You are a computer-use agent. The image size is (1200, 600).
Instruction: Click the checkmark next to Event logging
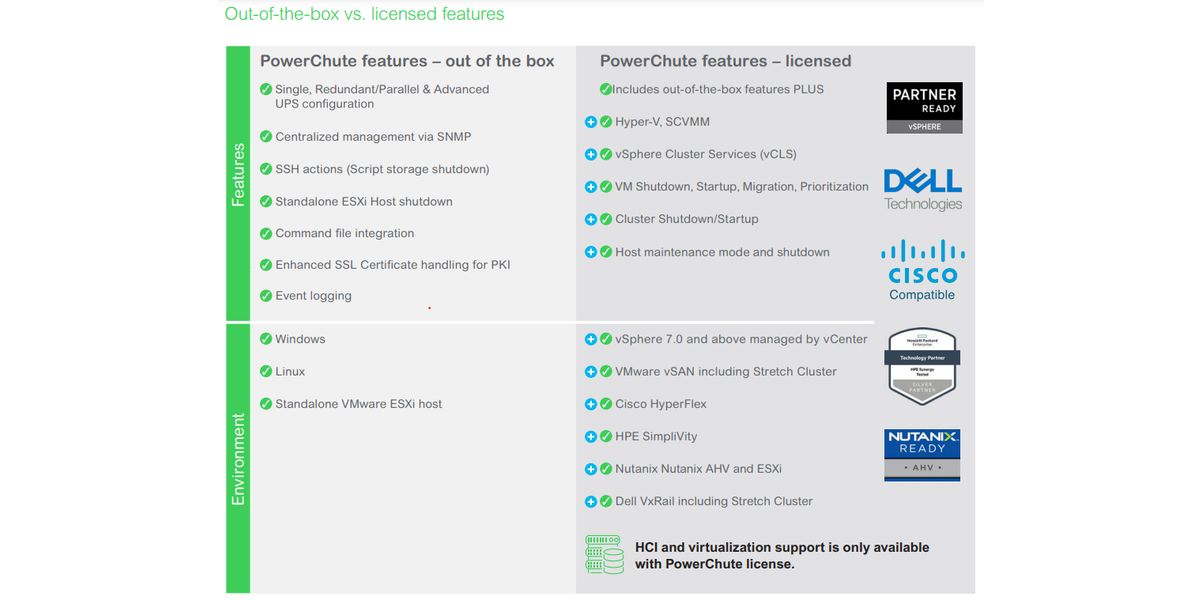coord(266,296)
